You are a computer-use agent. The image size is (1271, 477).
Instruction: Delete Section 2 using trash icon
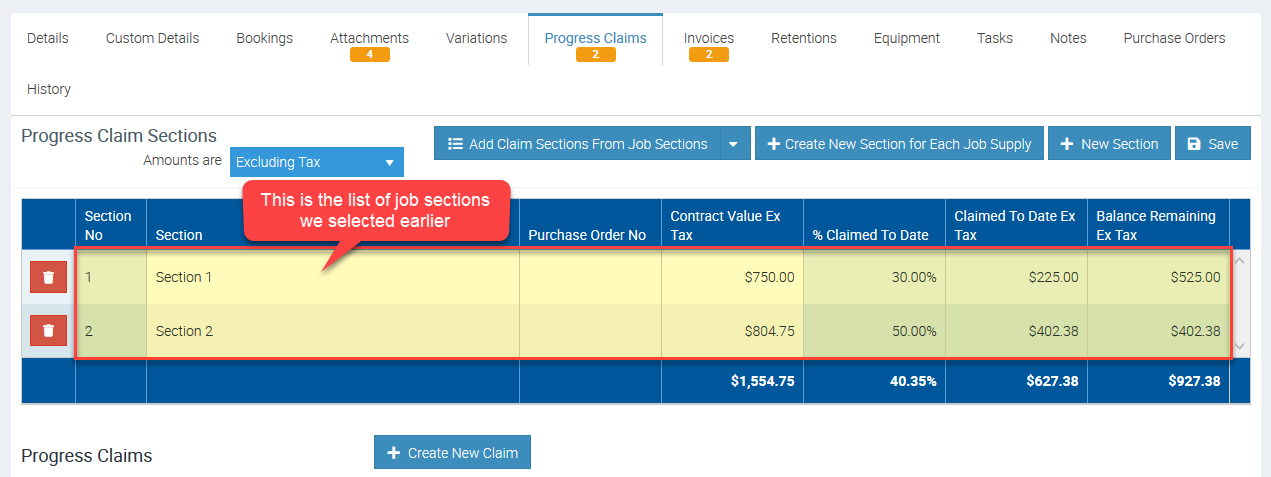point(48,331)
